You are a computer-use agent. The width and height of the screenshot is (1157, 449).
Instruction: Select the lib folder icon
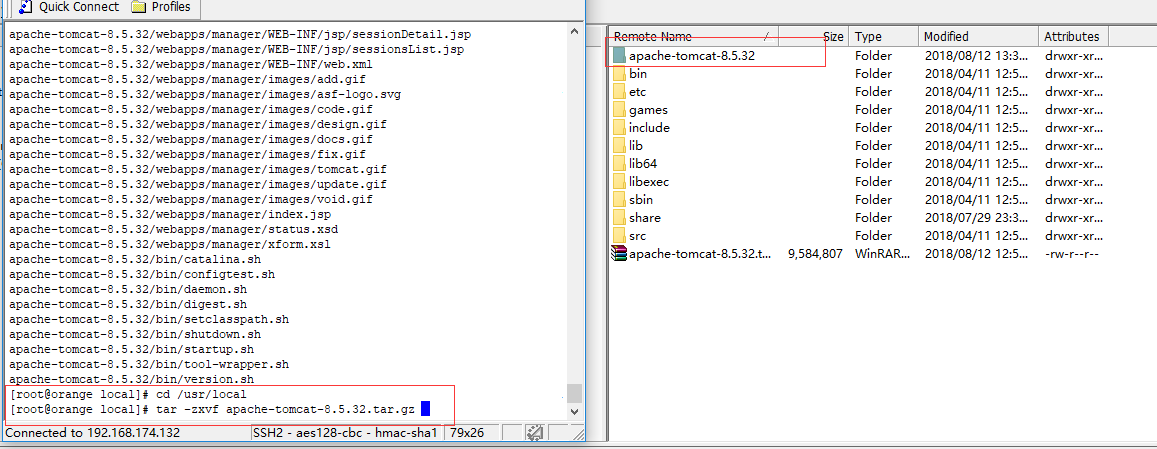[x=618, y=145]
